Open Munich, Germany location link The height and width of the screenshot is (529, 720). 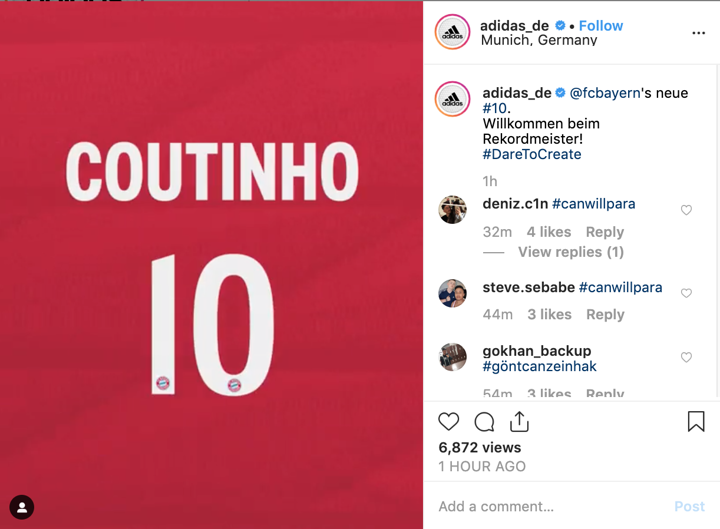(x=539, y=40)
